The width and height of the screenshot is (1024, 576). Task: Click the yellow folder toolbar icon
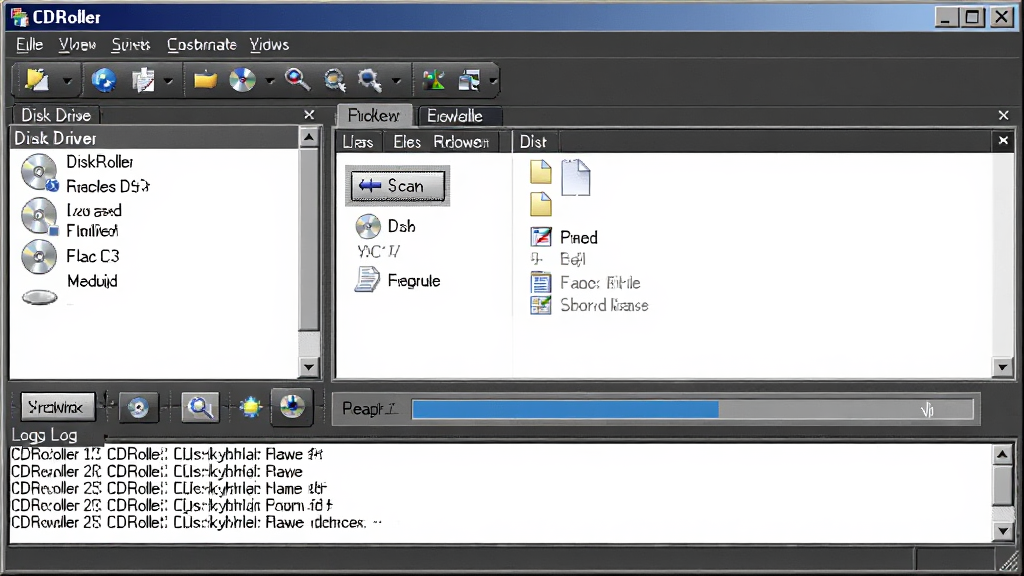coord(205,80)
